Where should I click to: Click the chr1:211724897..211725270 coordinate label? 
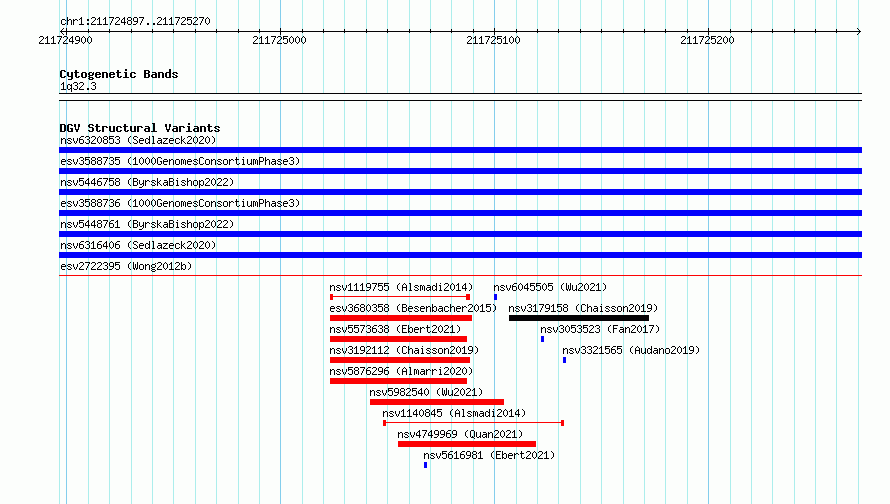tap(135, 22)
